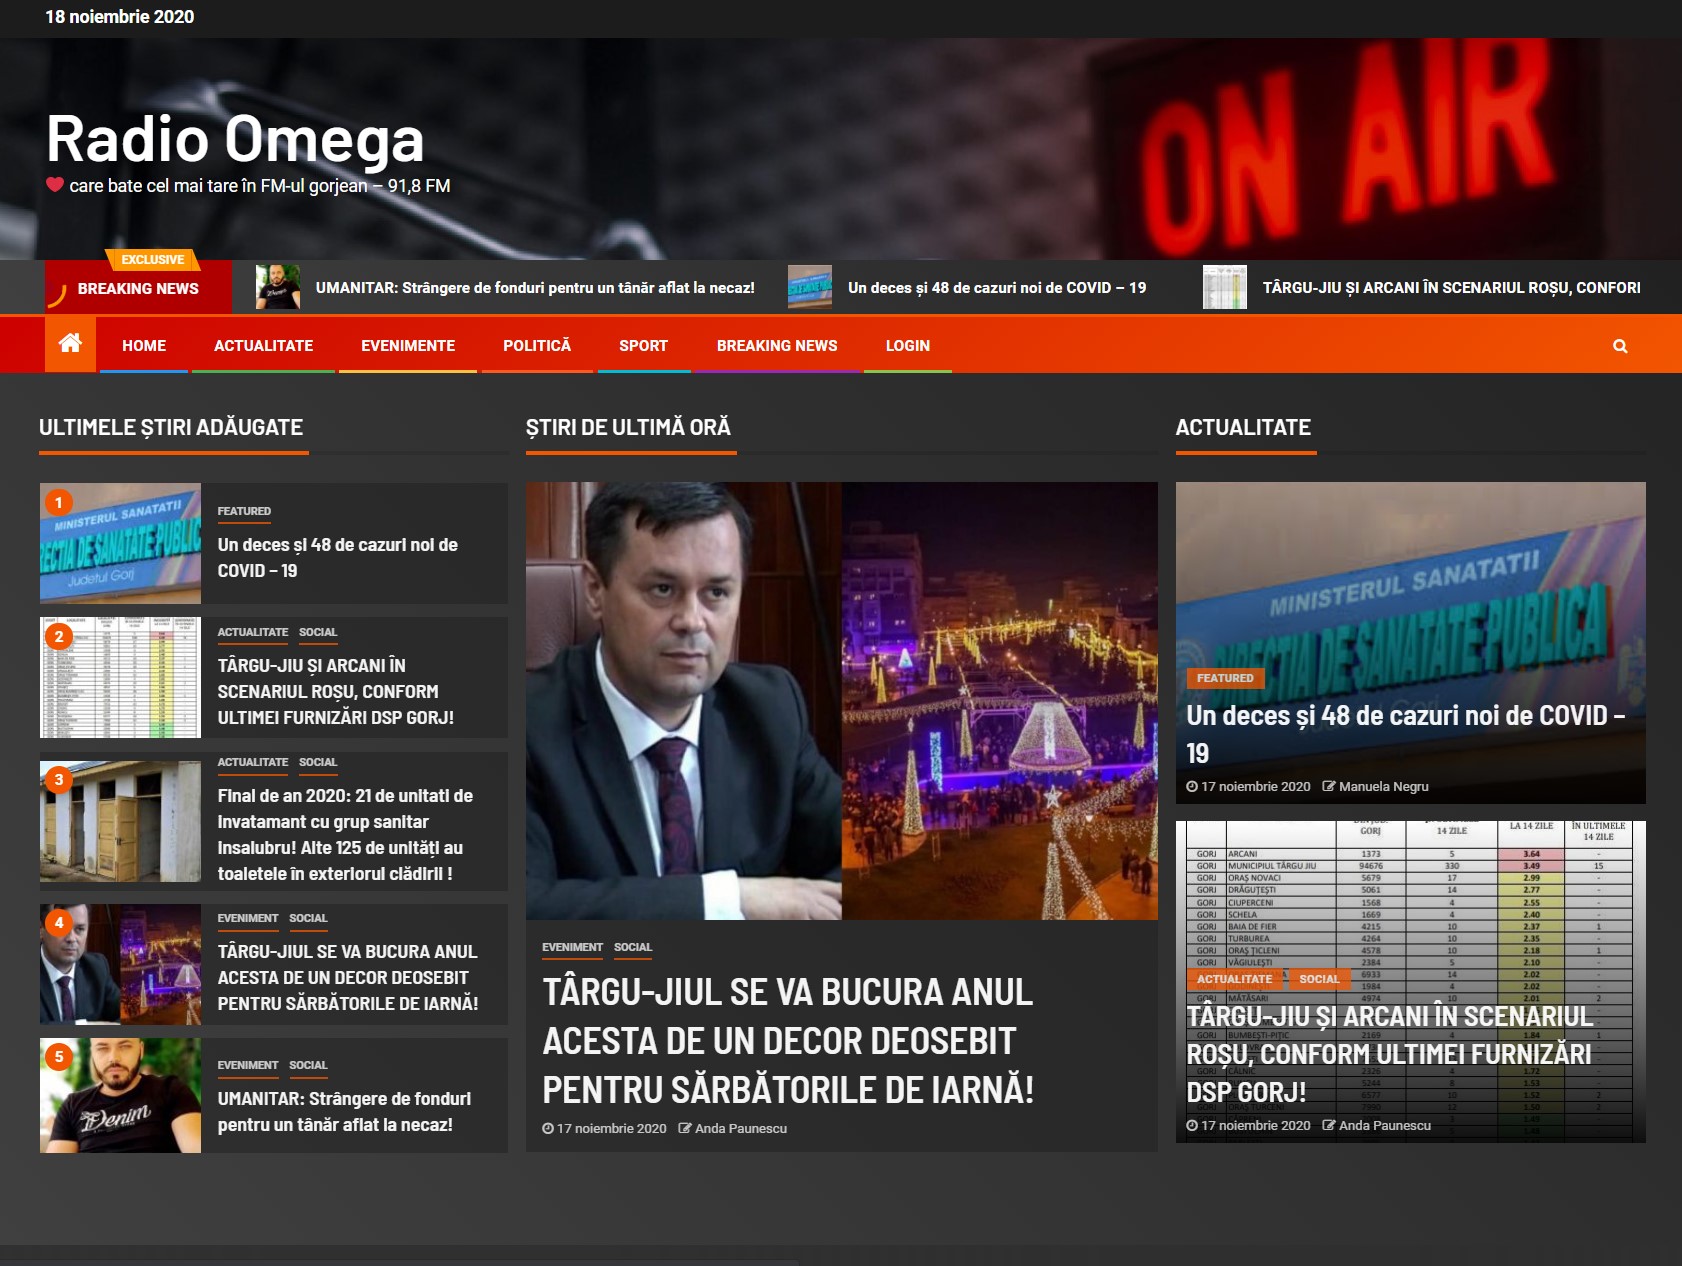1682x1266 pixels.
Task: Click SOCIAL tag under central featured image
Action: pos(633,947)
